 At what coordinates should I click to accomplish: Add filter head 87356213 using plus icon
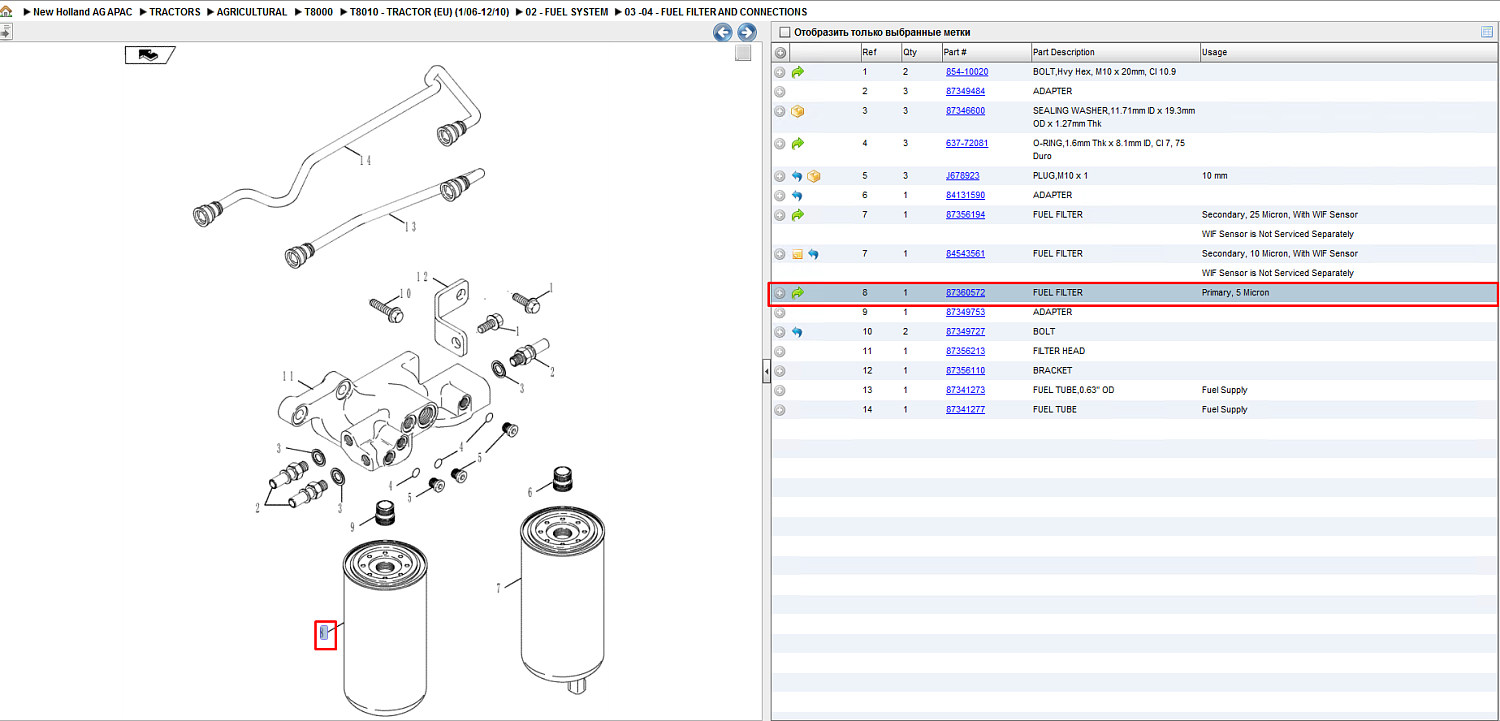click(x=780, y=351)
